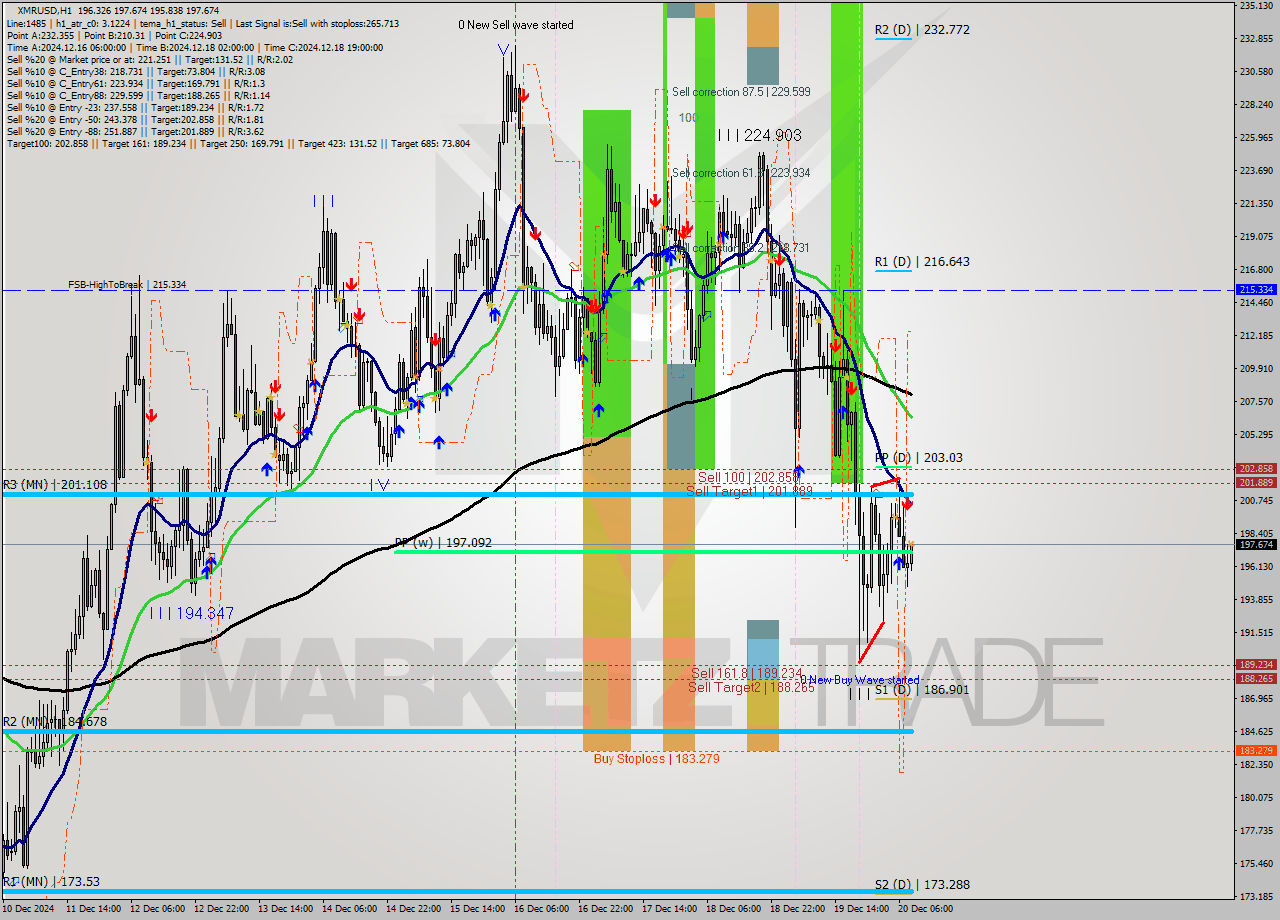Select the R3 (MN) | 201.108 label
The height and width of the screenshot is (920, 1280).
54,485
